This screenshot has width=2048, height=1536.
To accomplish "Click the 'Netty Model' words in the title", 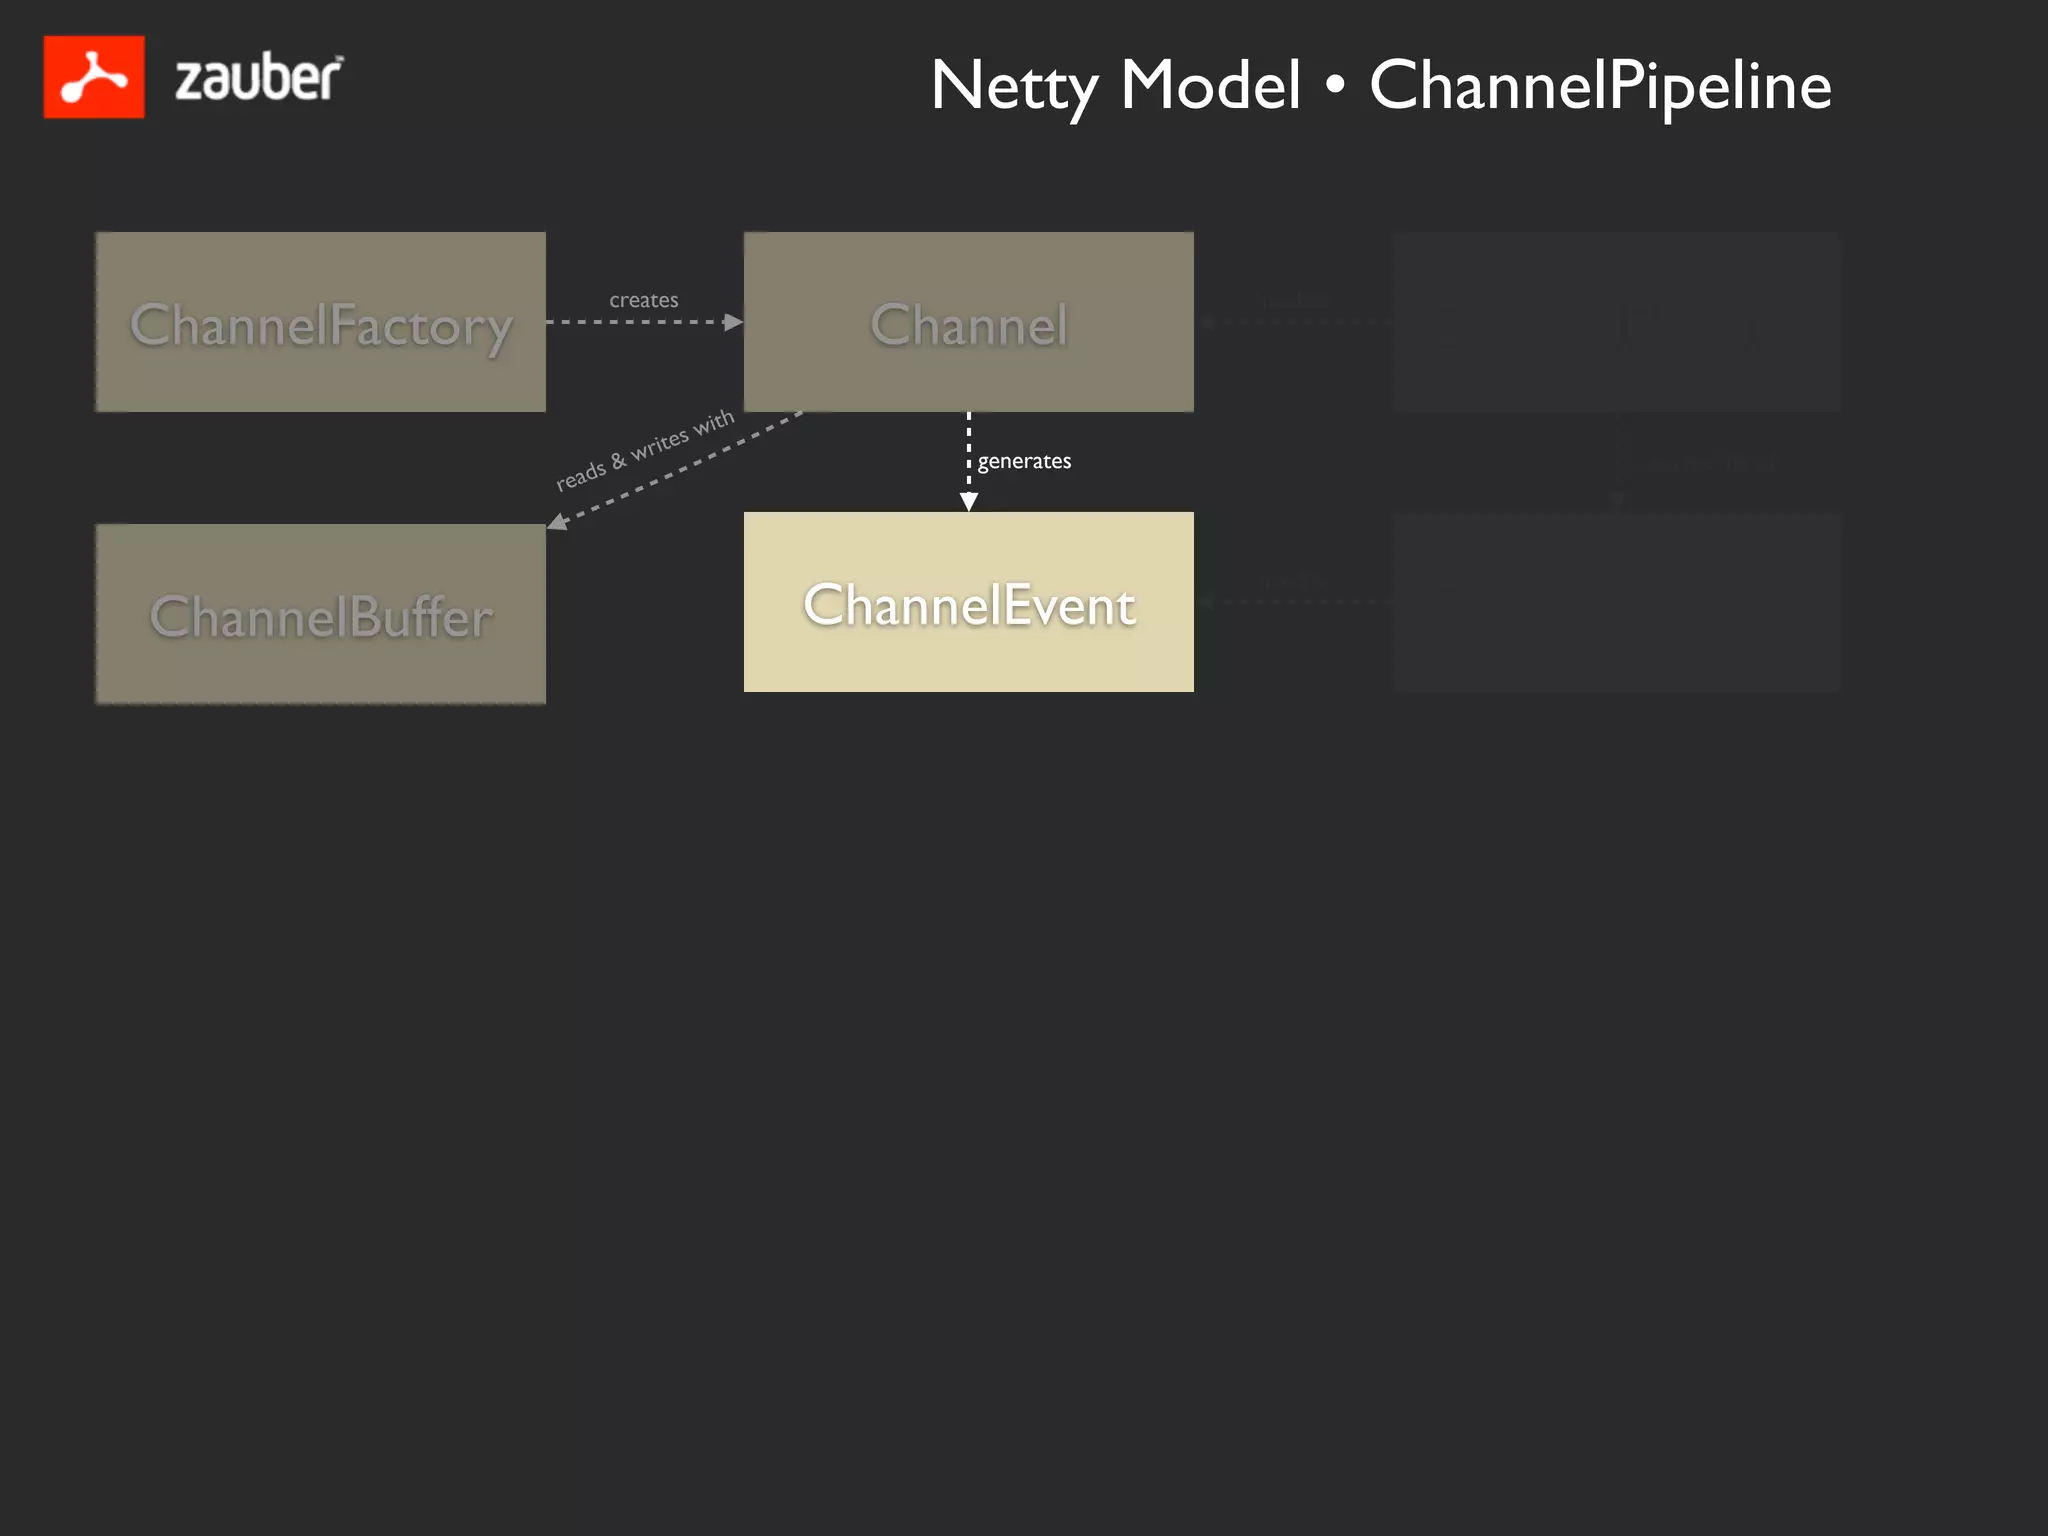I will click(1115, 85).
